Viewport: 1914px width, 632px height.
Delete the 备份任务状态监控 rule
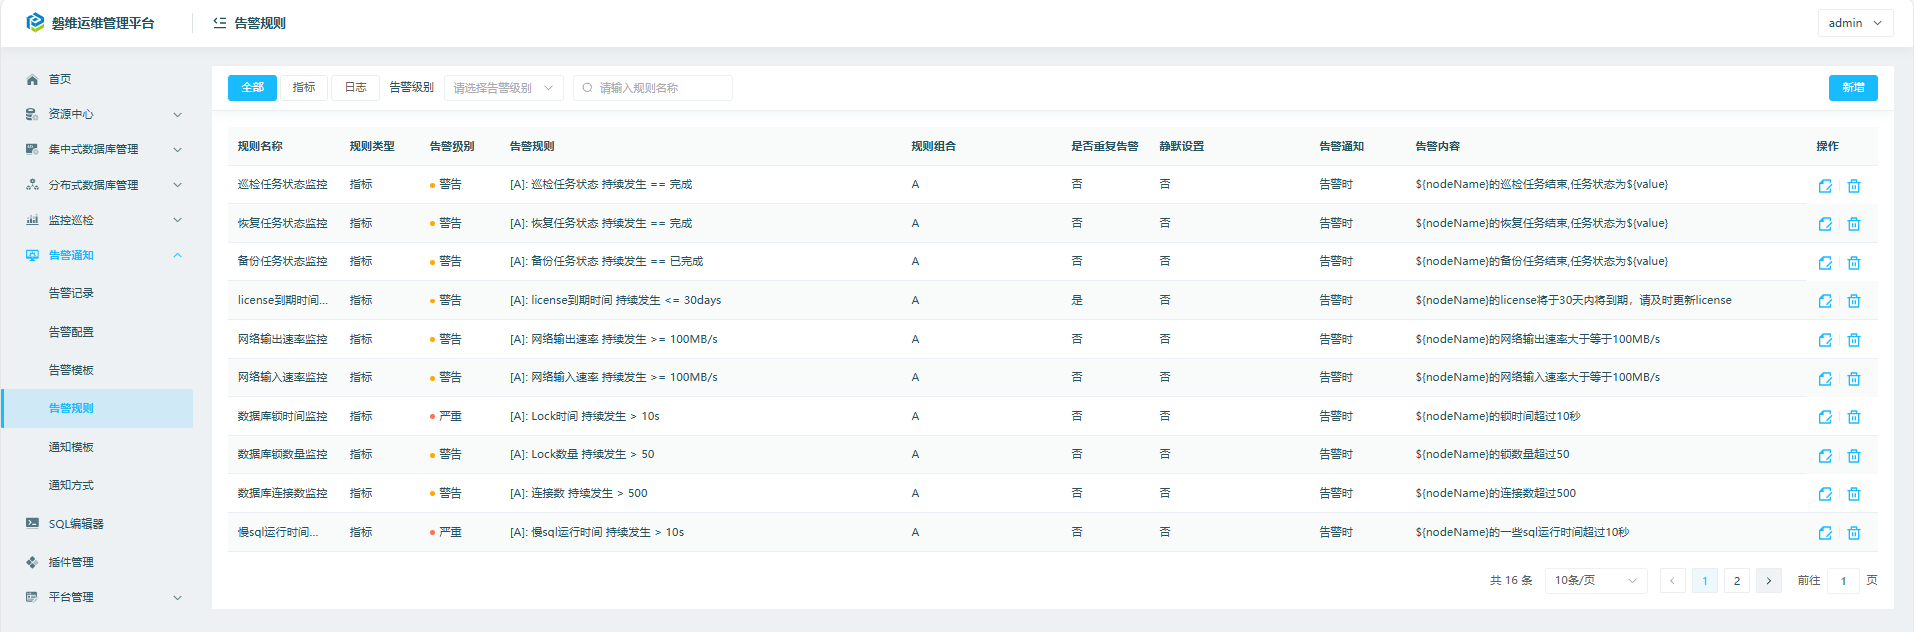[1854, 263]
